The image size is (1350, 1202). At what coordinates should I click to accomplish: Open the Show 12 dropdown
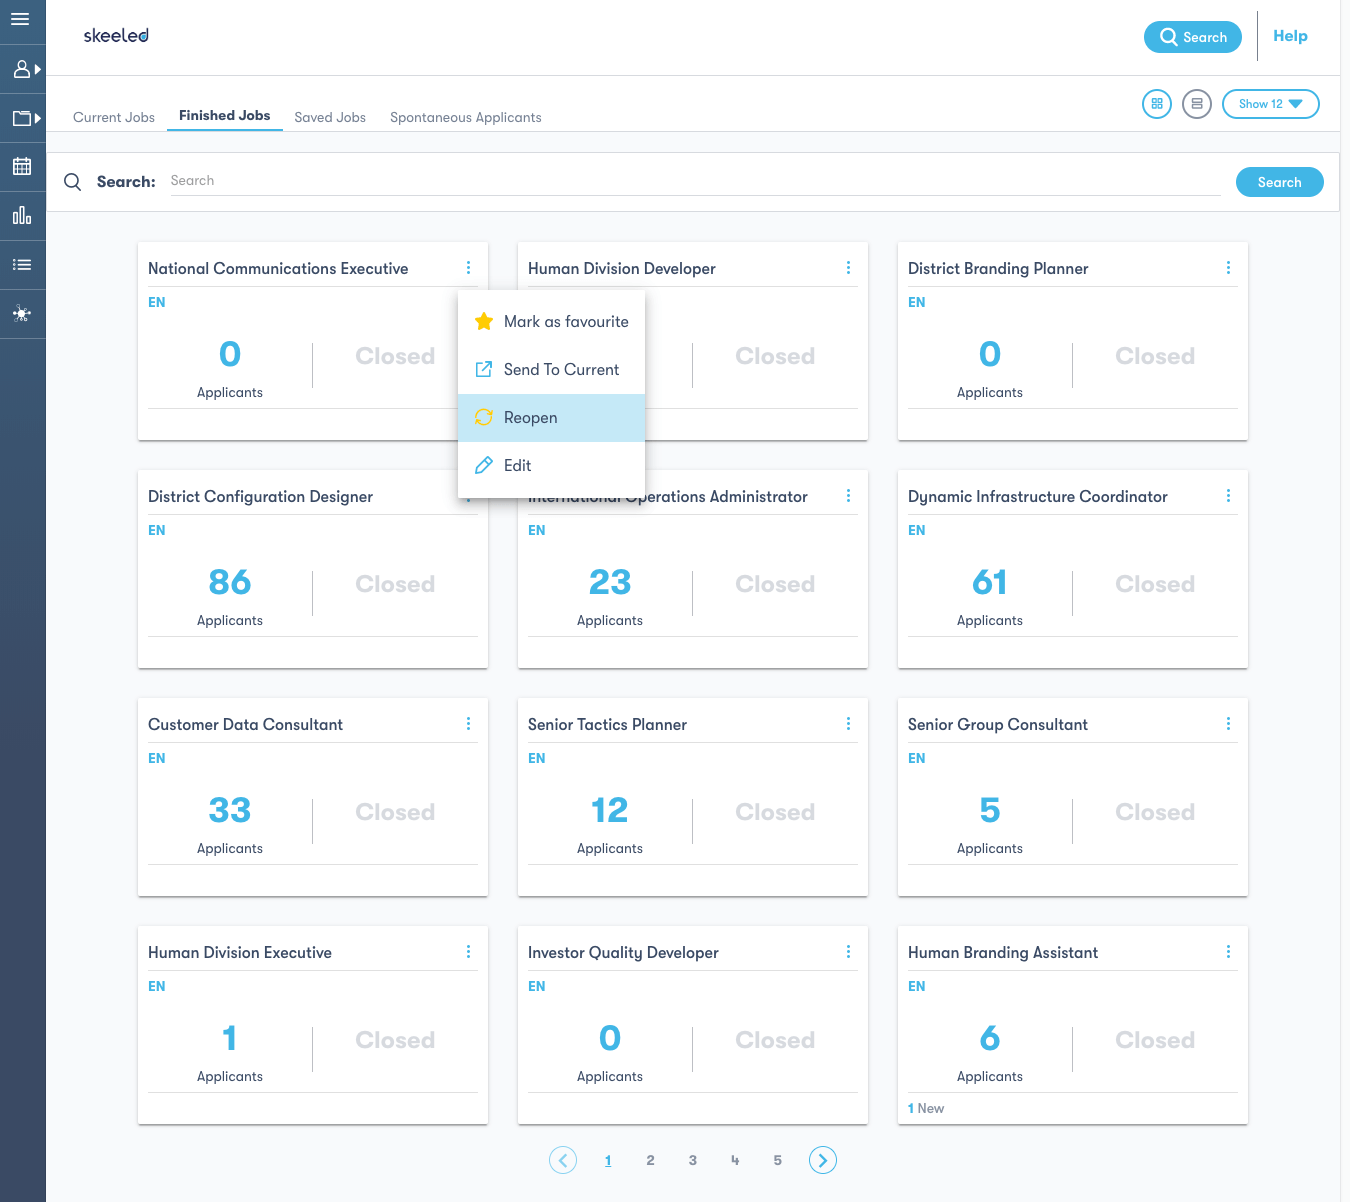(x=1271, y=104)
